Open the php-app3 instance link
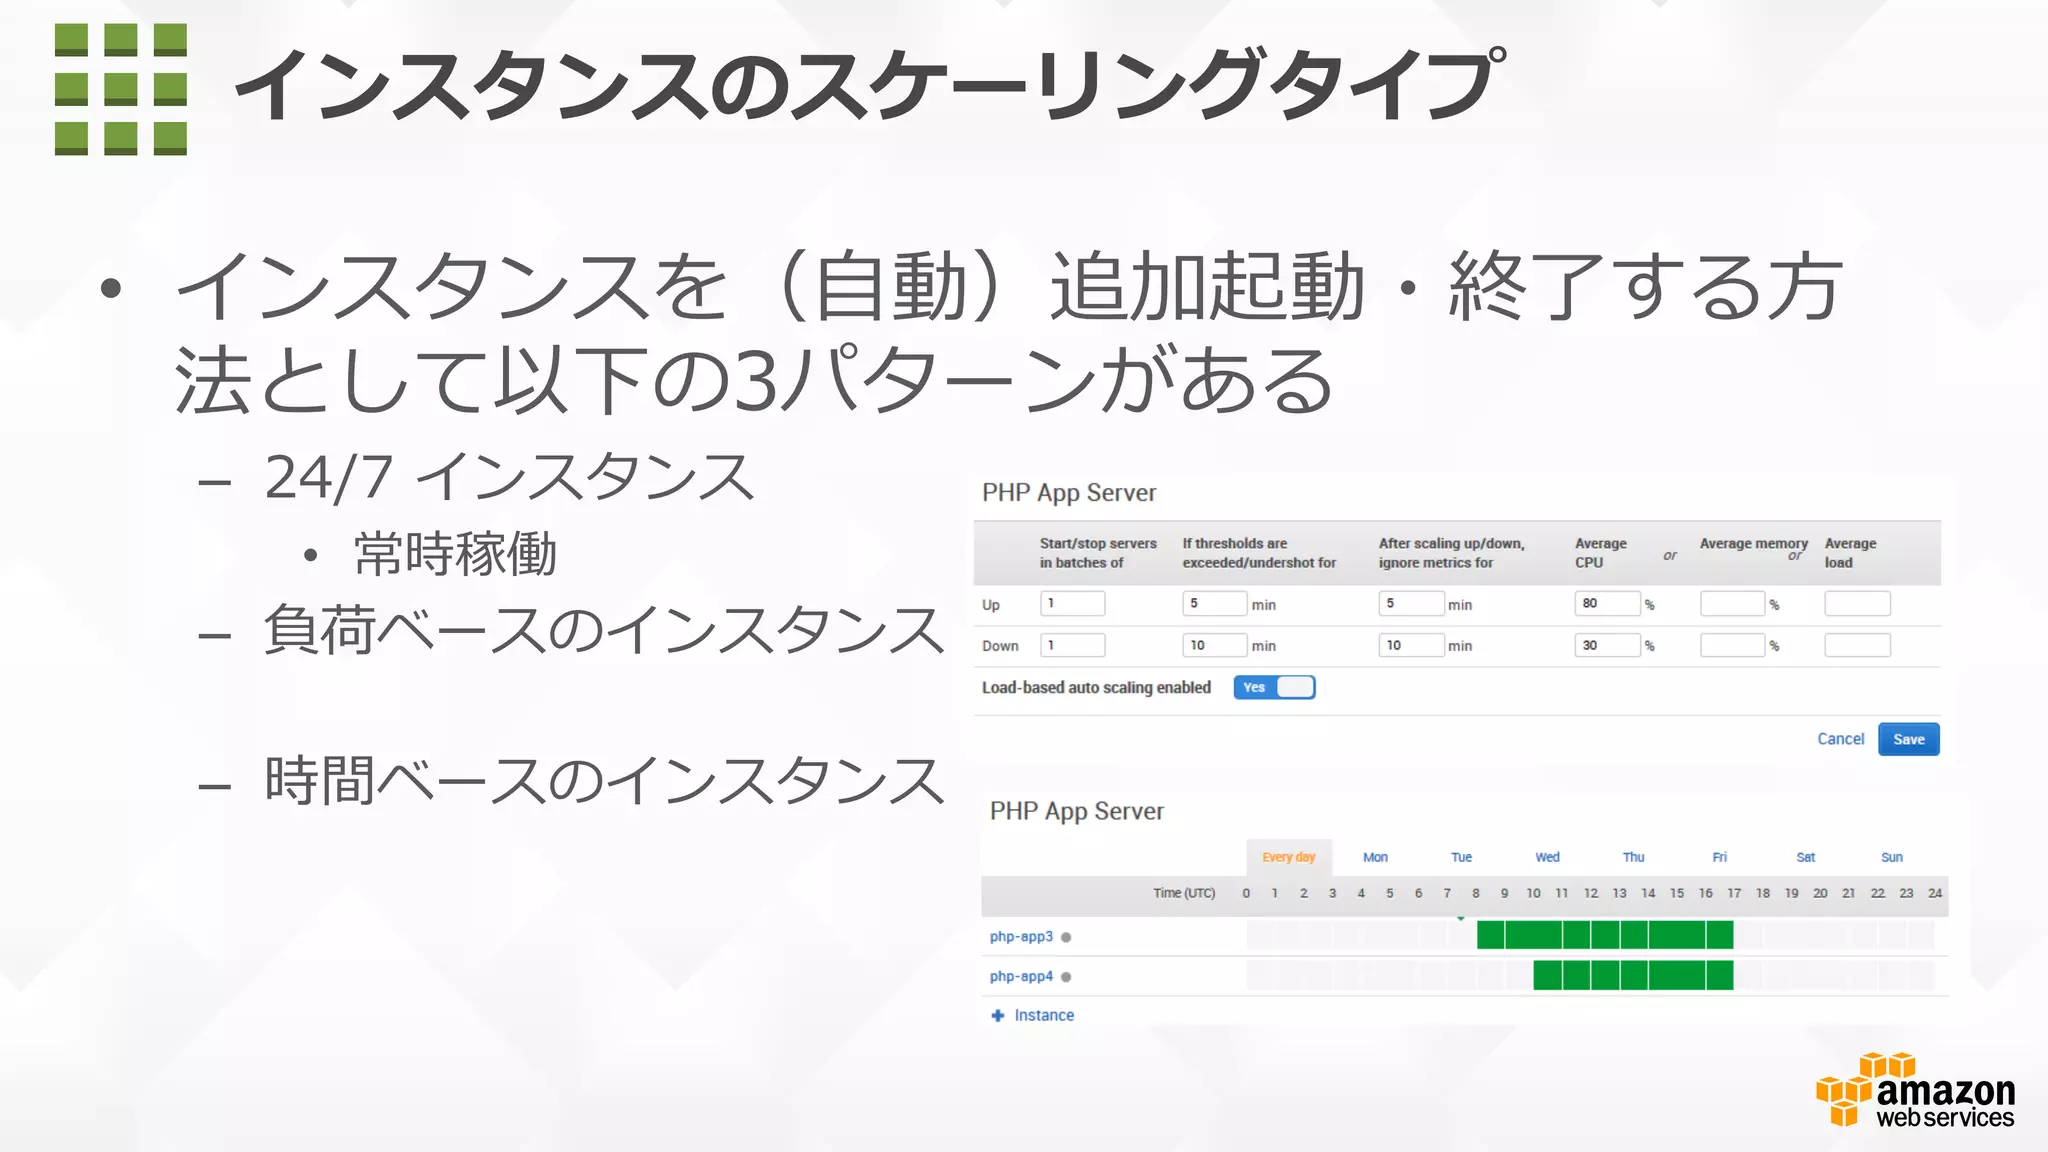Viewport: 2048px width, 1152px height. pyautogui.click(x=1021, y=937)
